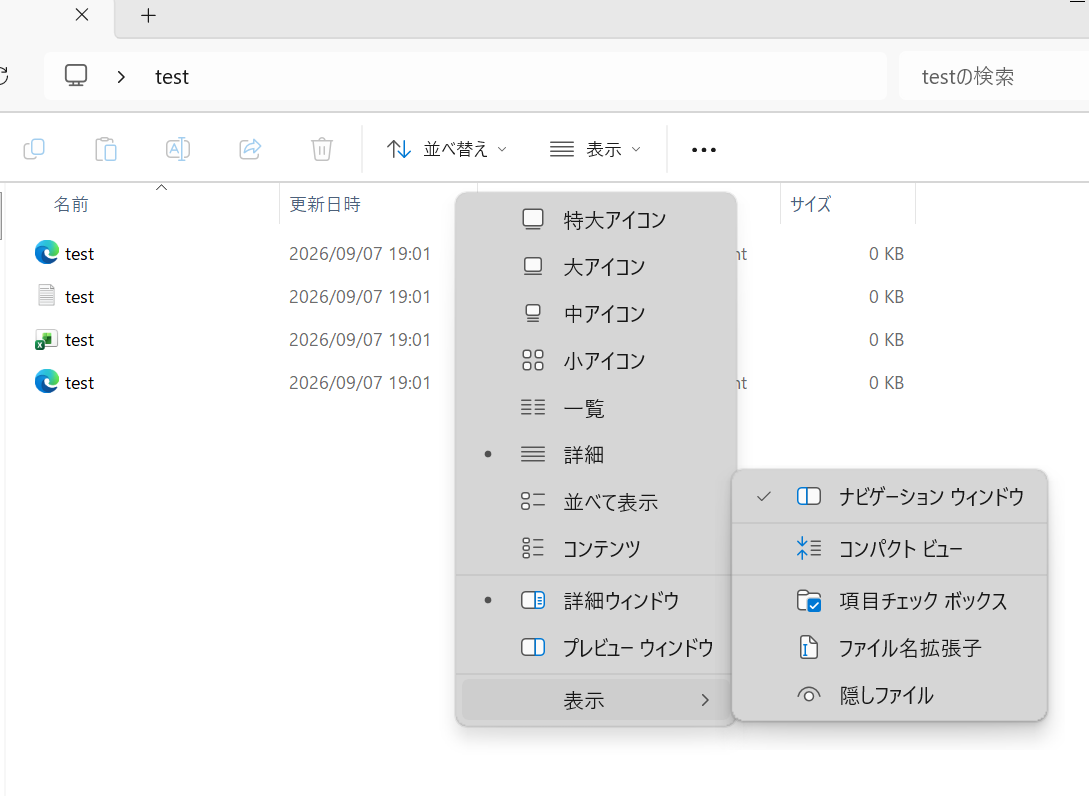Screen dimensions: 1089x796
Task: Close the current Explorer tab
Action: (82, 15)
